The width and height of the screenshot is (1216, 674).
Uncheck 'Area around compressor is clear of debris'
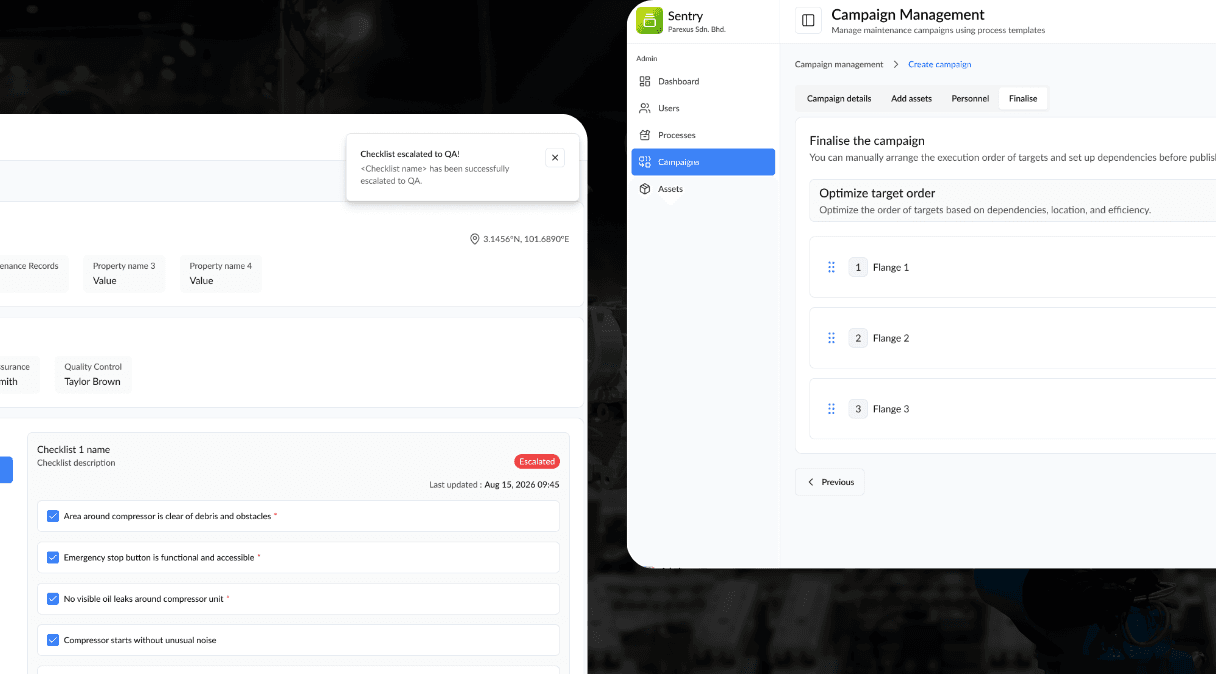(53, 516)
